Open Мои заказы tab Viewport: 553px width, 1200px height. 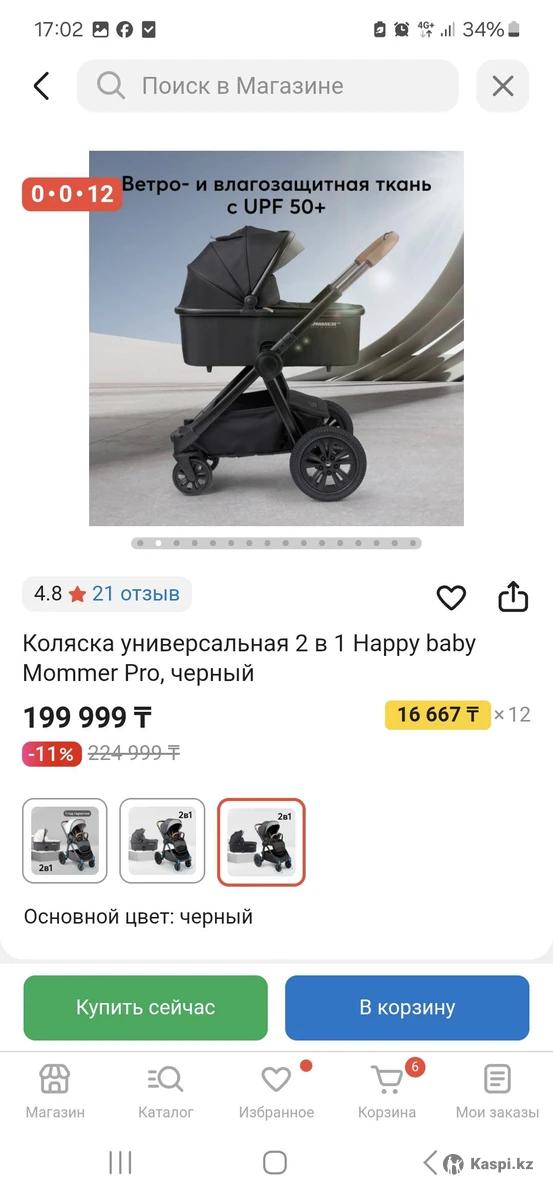497,1091
